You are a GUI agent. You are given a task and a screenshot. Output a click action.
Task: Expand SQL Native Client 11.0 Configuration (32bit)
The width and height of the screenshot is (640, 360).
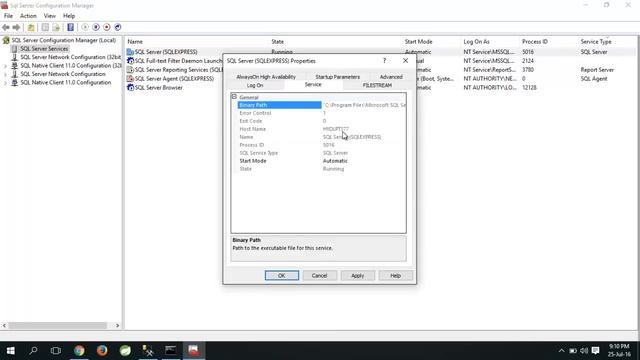(x=5, y=66)
